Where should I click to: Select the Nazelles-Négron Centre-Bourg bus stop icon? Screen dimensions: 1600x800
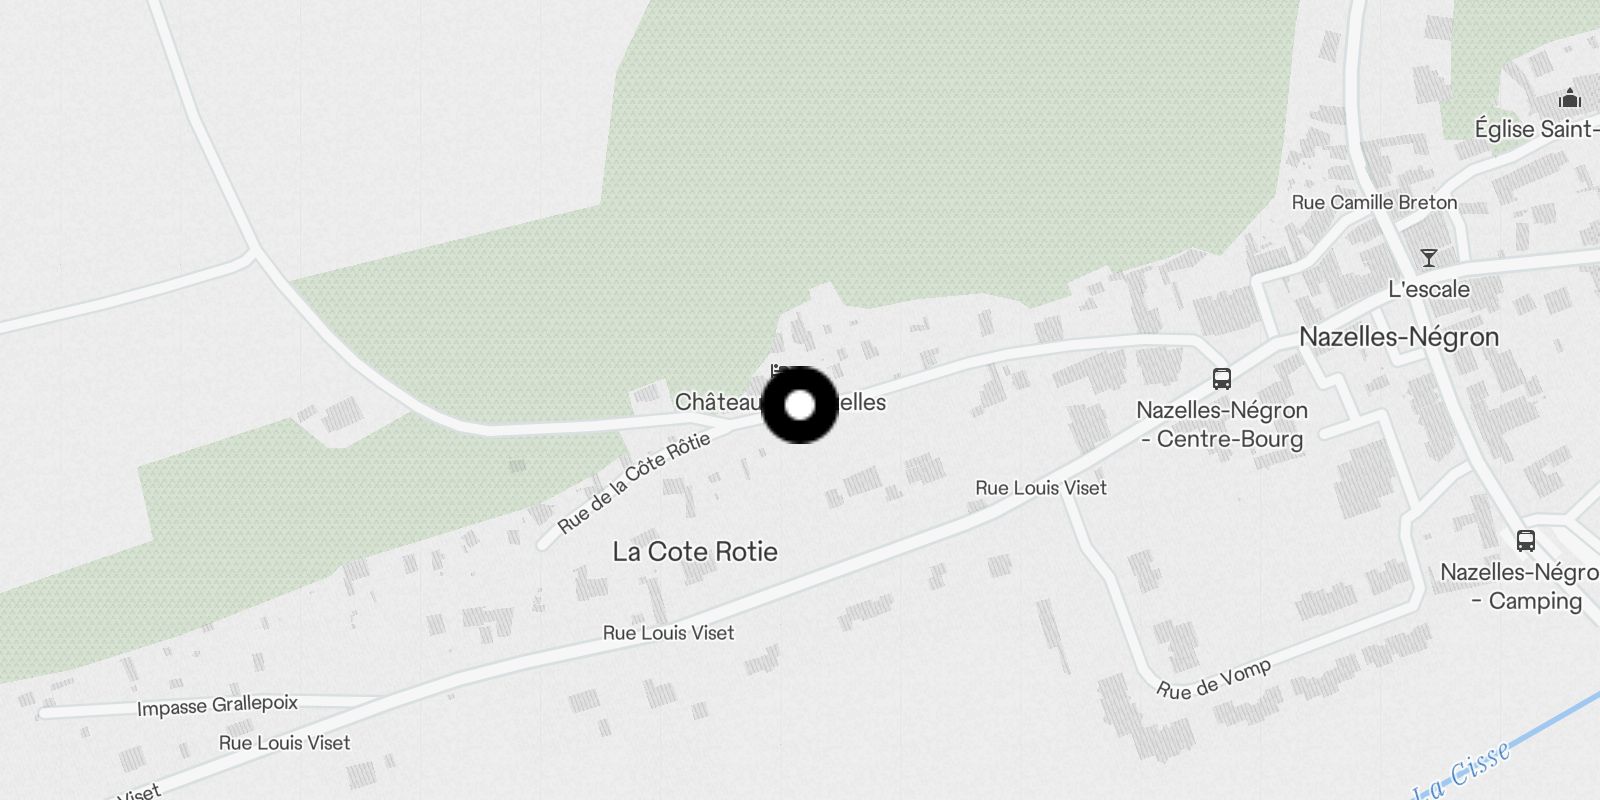(x=1221, y=379)
